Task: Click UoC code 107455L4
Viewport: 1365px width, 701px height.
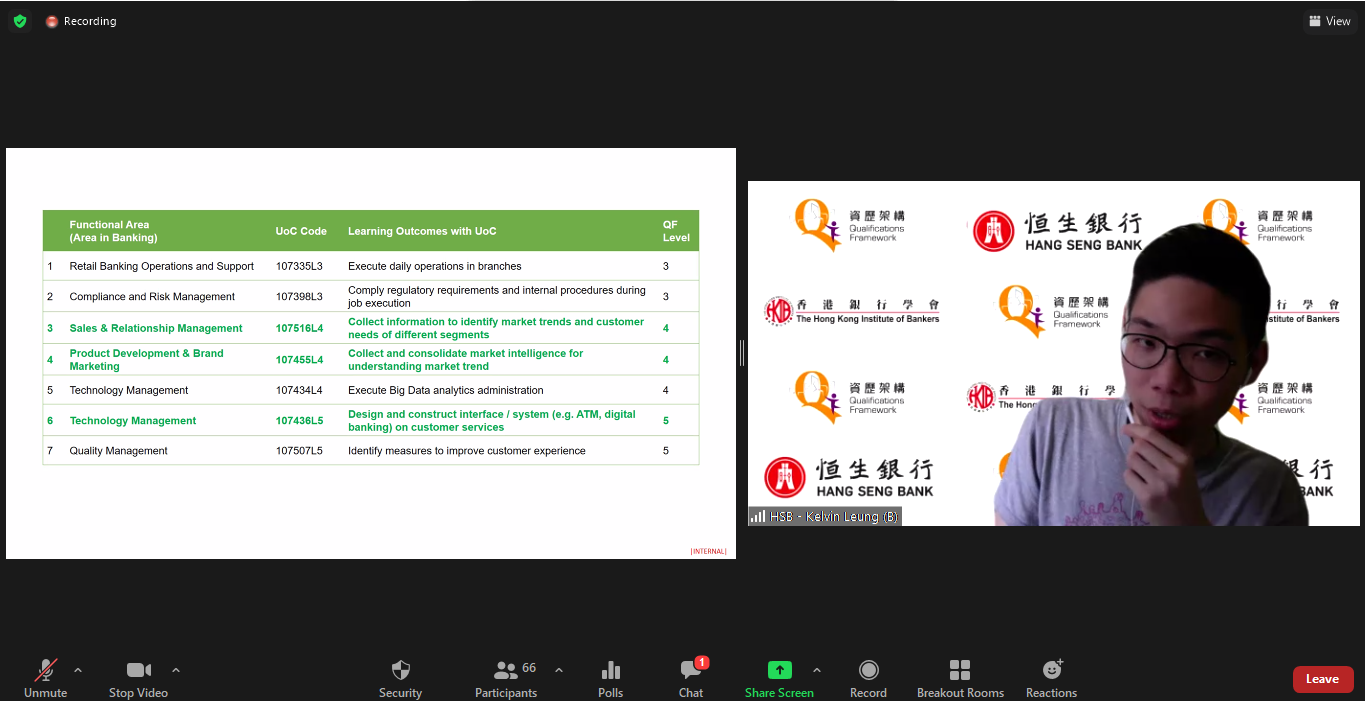Action: point(299,360)
